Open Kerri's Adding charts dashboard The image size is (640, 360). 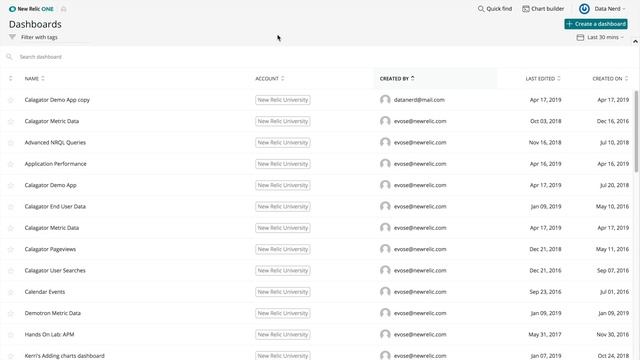[x=64, y=356]
